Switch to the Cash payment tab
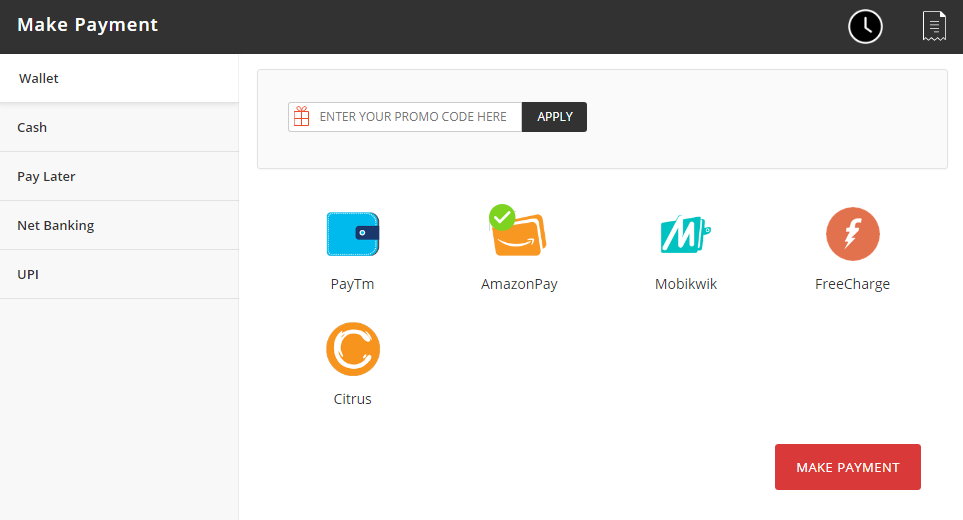Image resolution: width=963 pixels, height=520 pixels. point(119,127)
